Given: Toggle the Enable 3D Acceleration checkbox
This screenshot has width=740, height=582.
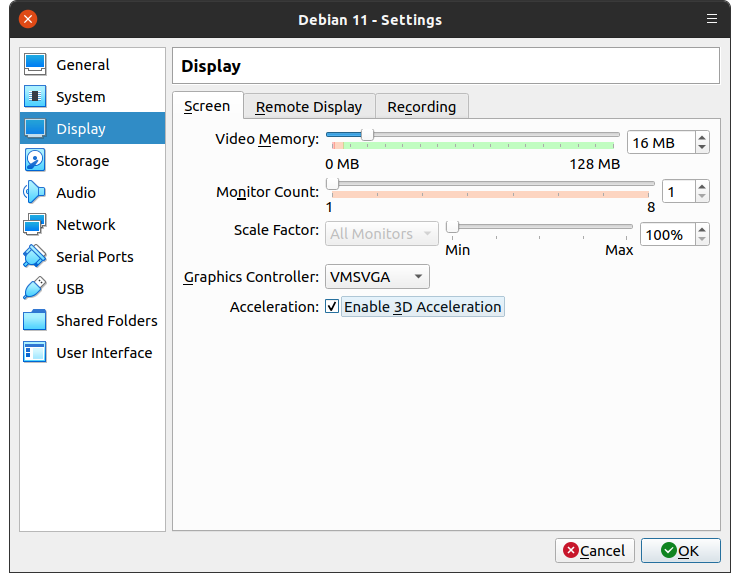Looking at the screenshot, I should (332, 307).
